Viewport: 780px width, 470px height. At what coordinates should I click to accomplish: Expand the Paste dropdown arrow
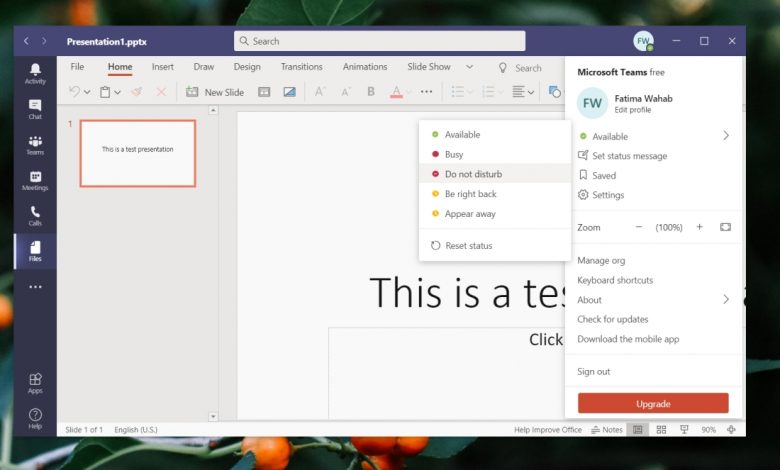tap(117, 92)
